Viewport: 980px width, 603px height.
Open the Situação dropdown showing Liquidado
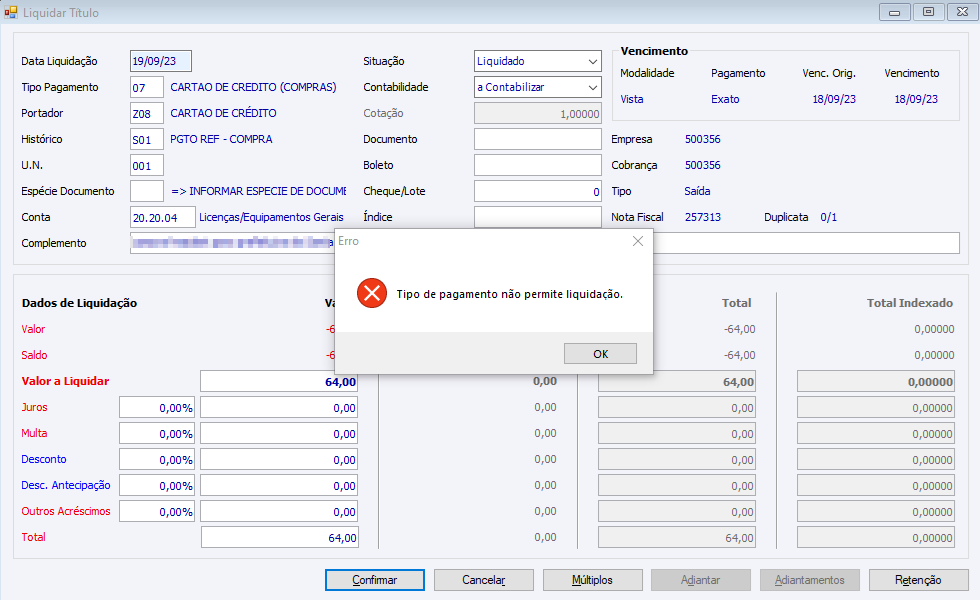(x=538, y=61)
